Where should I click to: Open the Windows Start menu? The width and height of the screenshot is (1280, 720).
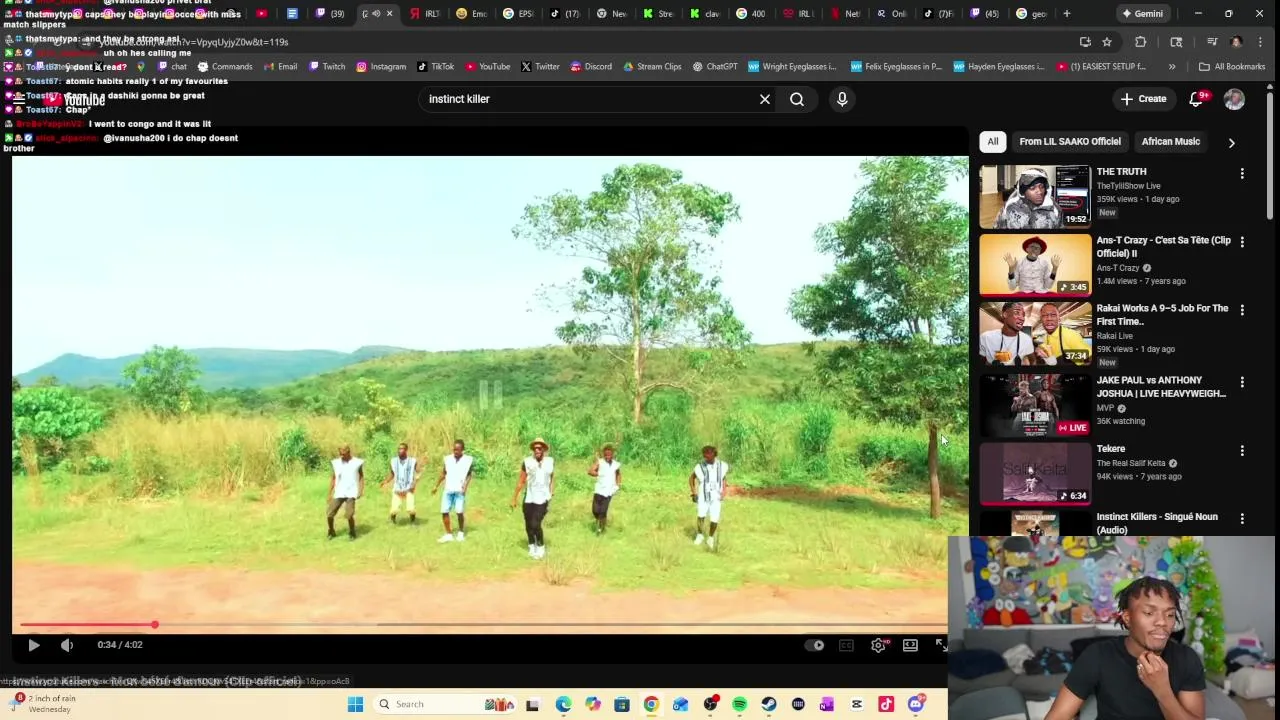[355, 704]
